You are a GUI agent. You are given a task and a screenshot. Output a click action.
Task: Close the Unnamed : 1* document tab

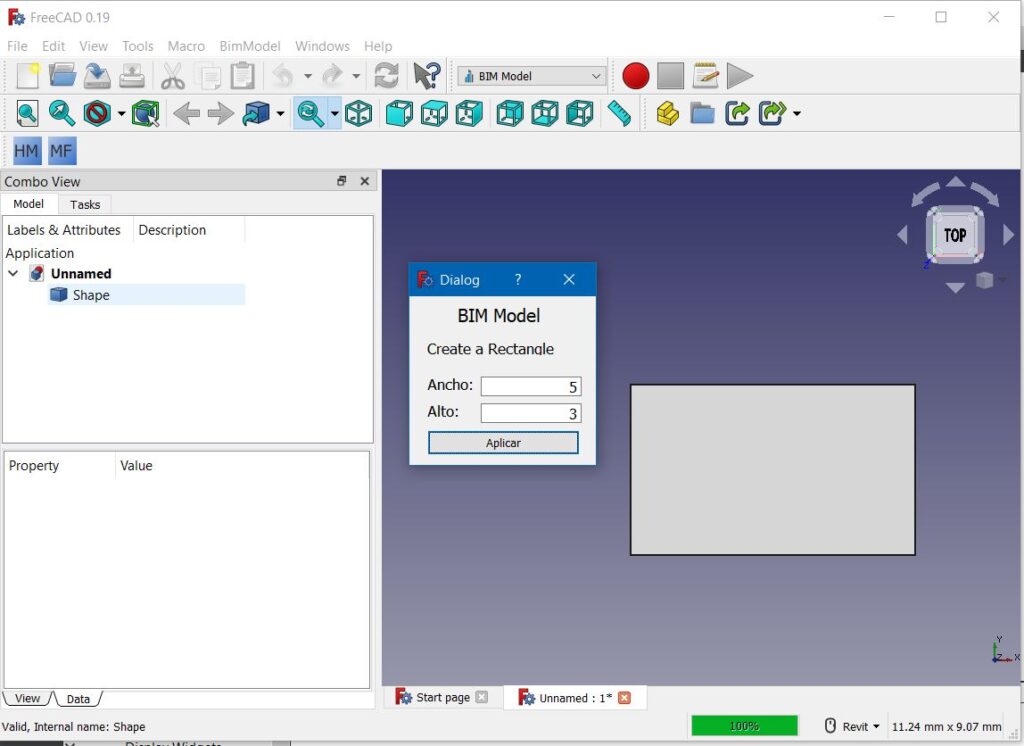pyautogui.click(x=624, y=698)
